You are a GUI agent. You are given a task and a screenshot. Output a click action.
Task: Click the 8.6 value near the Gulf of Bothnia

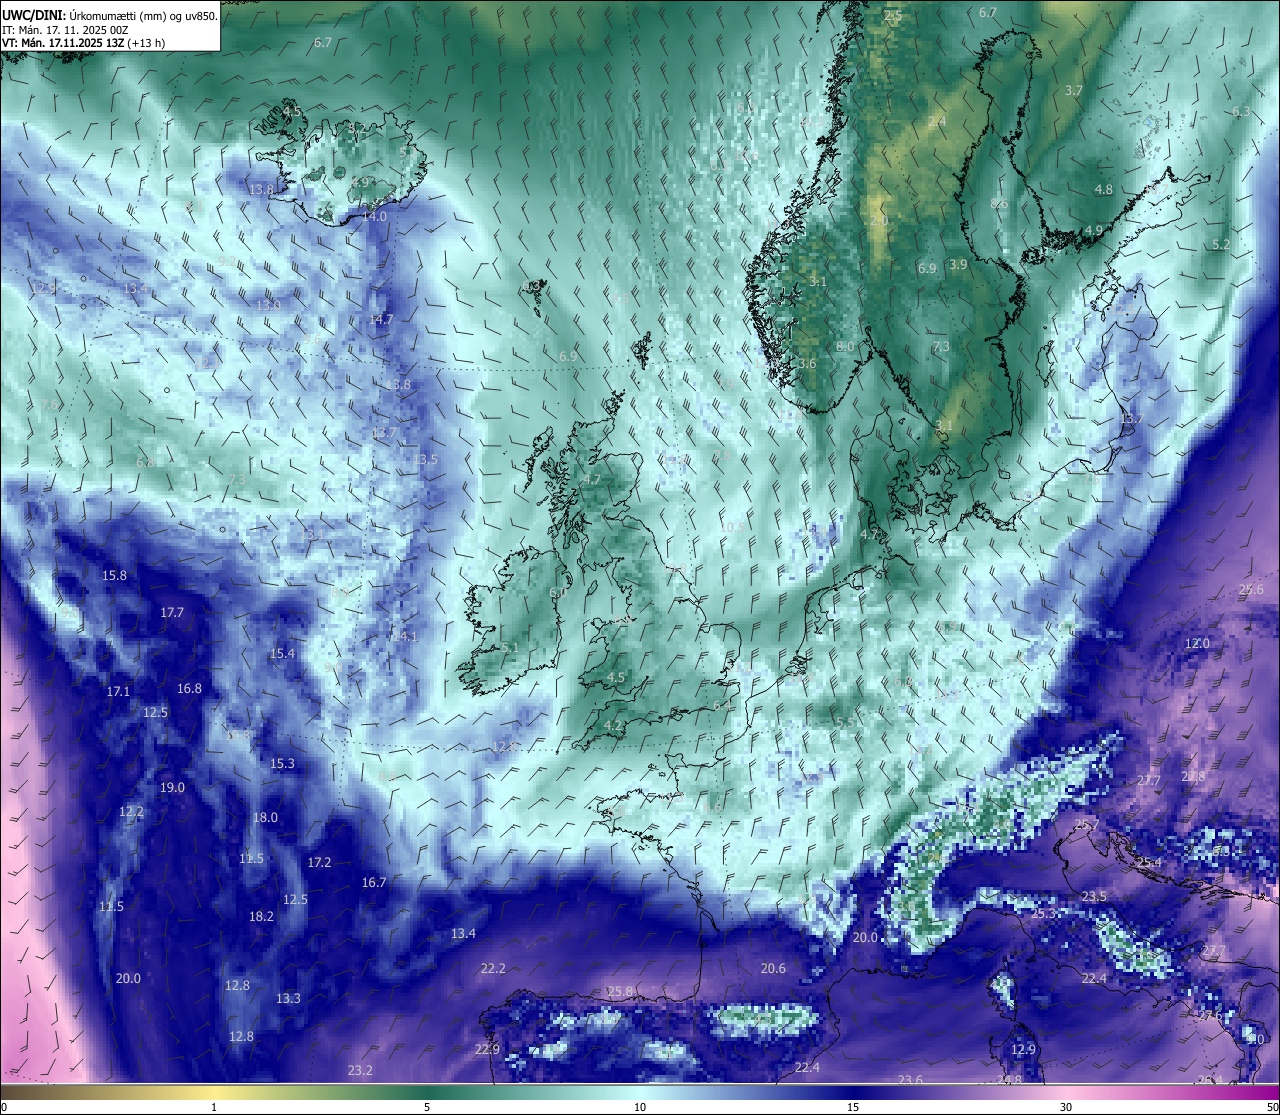998,204
